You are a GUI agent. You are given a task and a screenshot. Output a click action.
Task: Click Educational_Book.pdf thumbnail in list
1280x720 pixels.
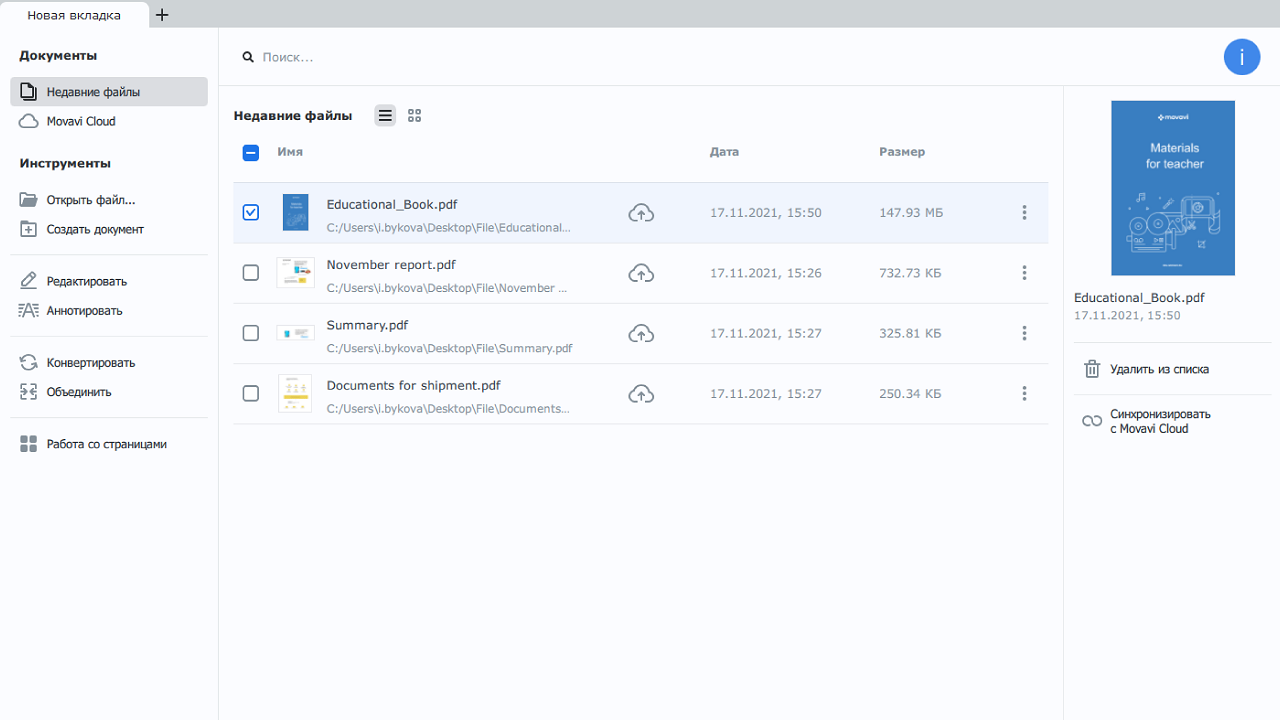pos(295,212)
